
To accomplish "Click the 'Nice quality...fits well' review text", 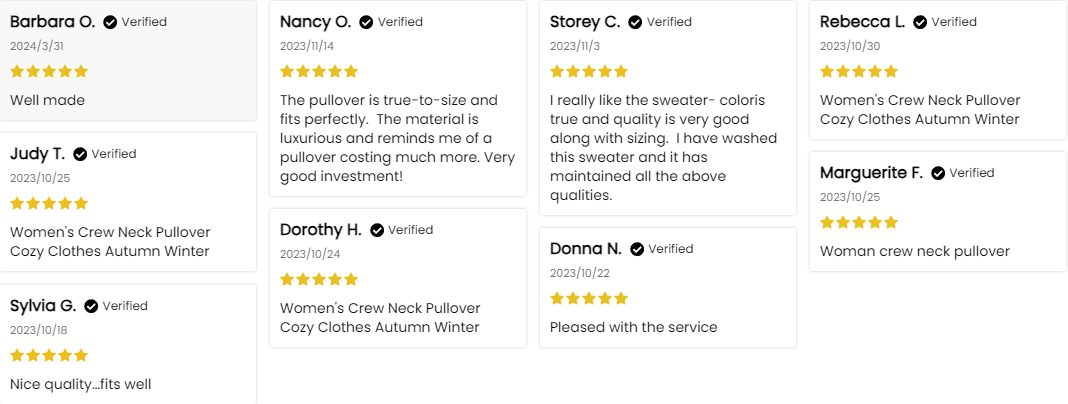I will click(80, 384).
